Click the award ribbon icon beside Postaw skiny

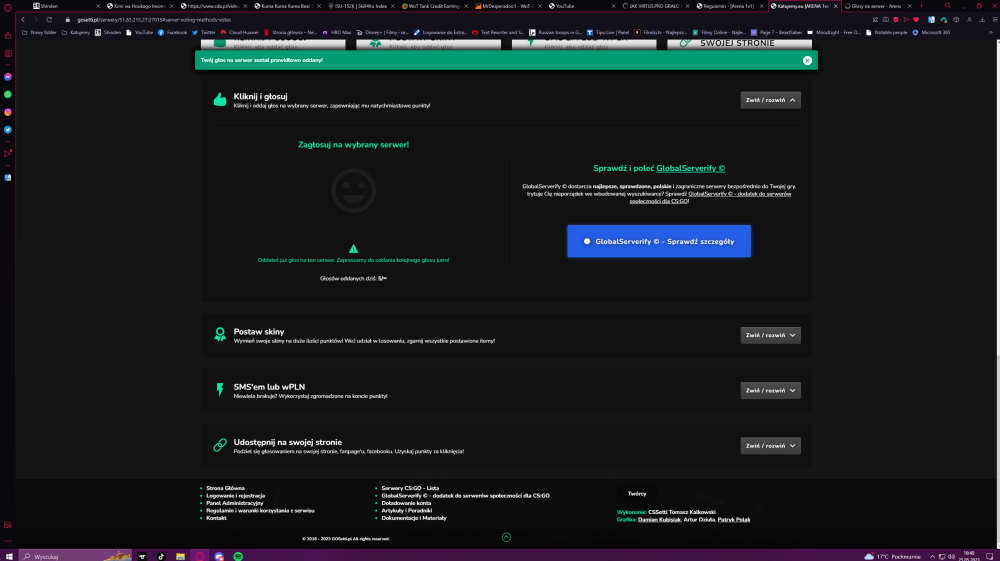point(220,335)
